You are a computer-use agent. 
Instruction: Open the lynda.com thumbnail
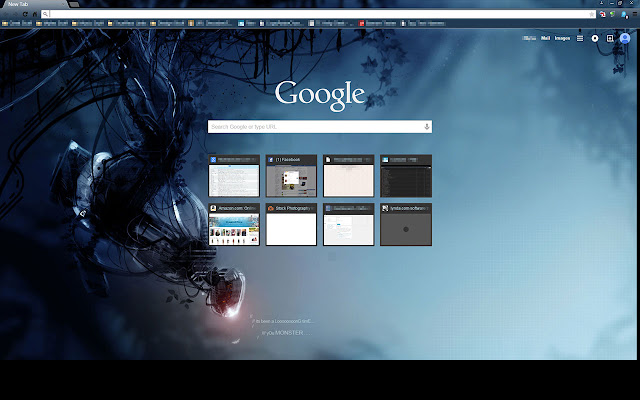tap(406, 224)
